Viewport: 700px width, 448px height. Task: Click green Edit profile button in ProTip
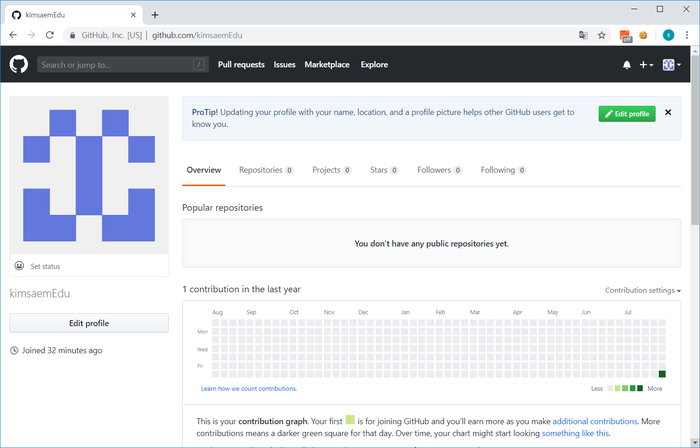tap(627, 114)
